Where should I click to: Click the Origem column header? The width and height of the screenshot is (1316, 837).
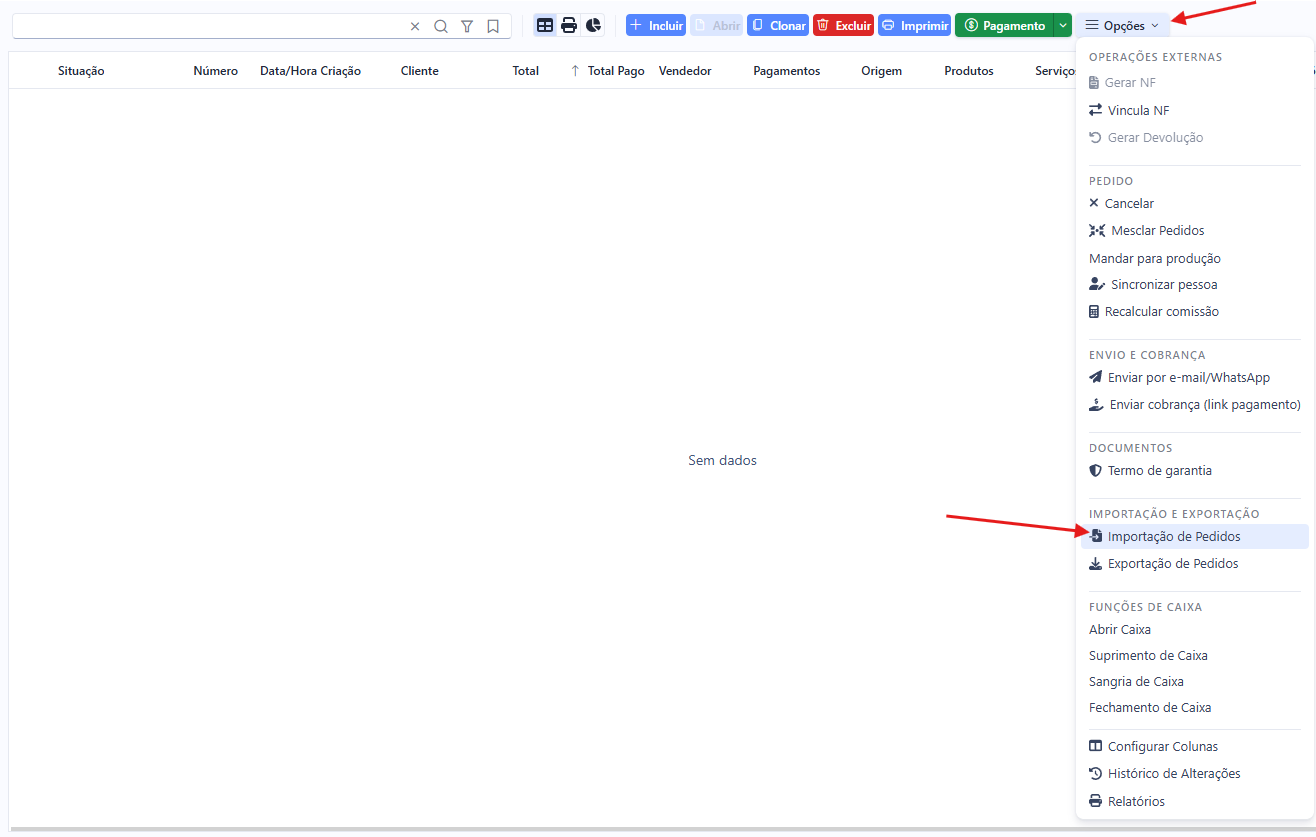pyautogui.click(x=882, y=71)
